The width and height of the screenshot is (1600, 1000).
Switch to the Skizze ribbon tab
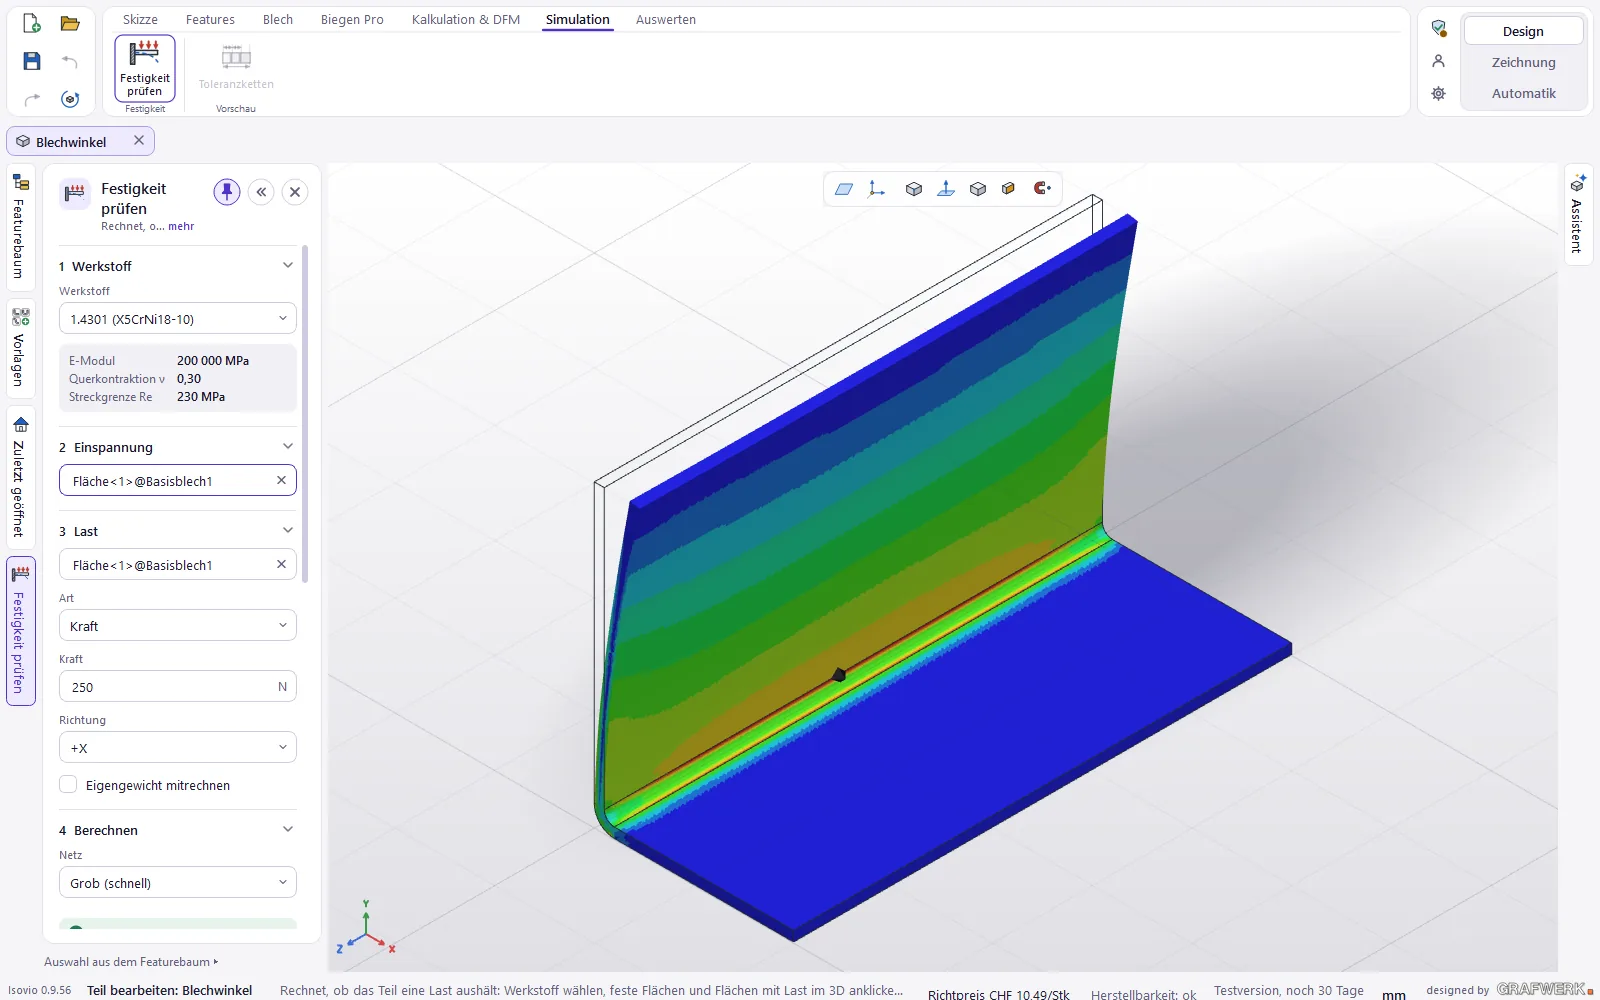(x=140, y=20)
